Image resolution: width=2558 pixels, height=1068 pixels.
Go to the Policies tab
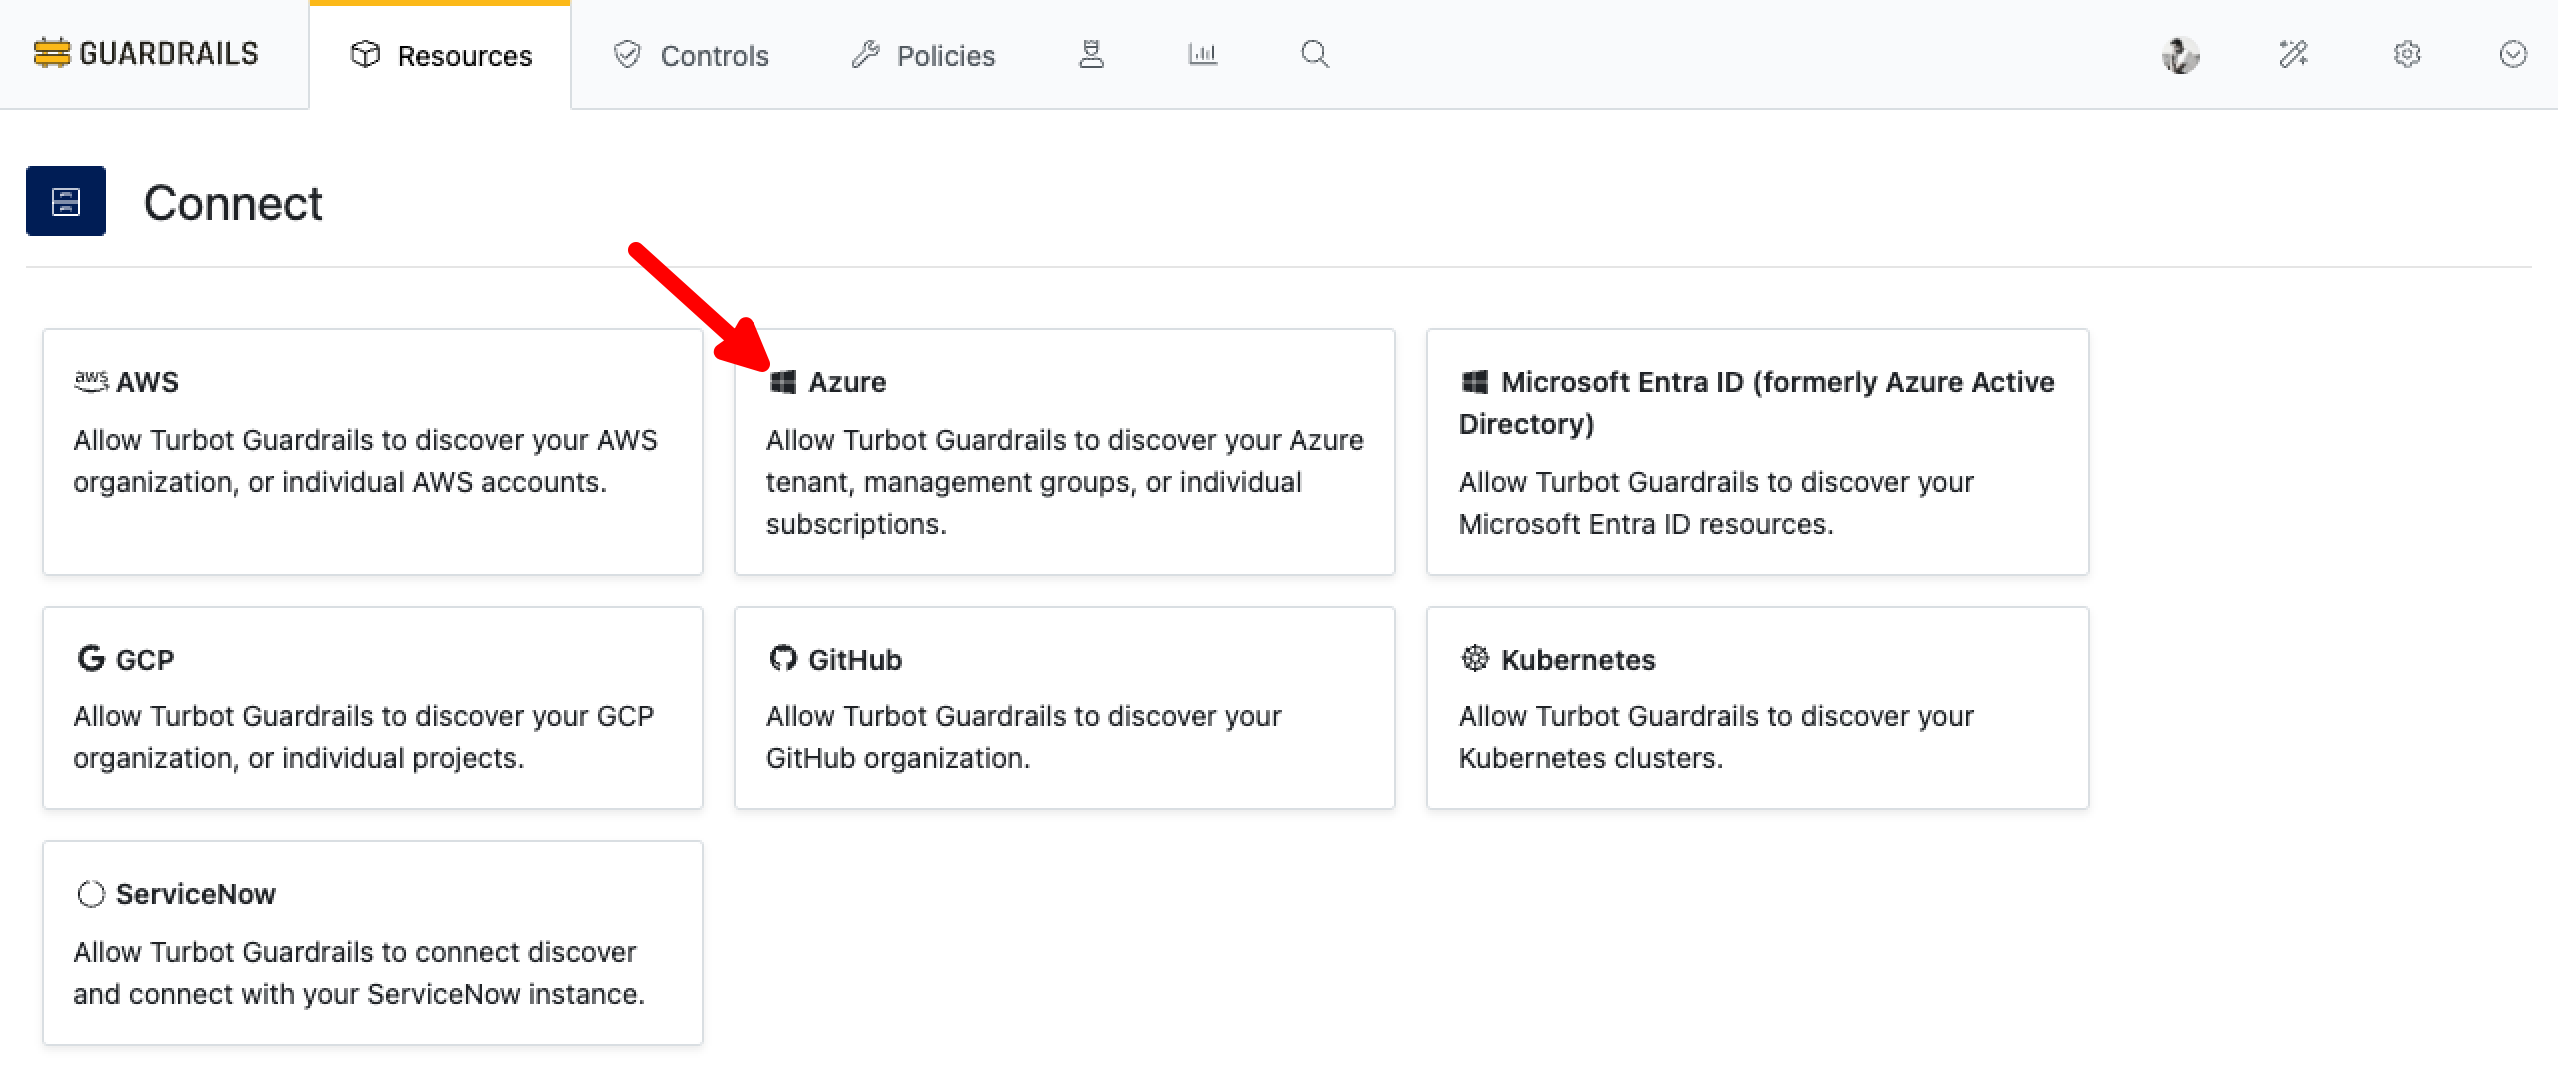[x=923, y=55]
